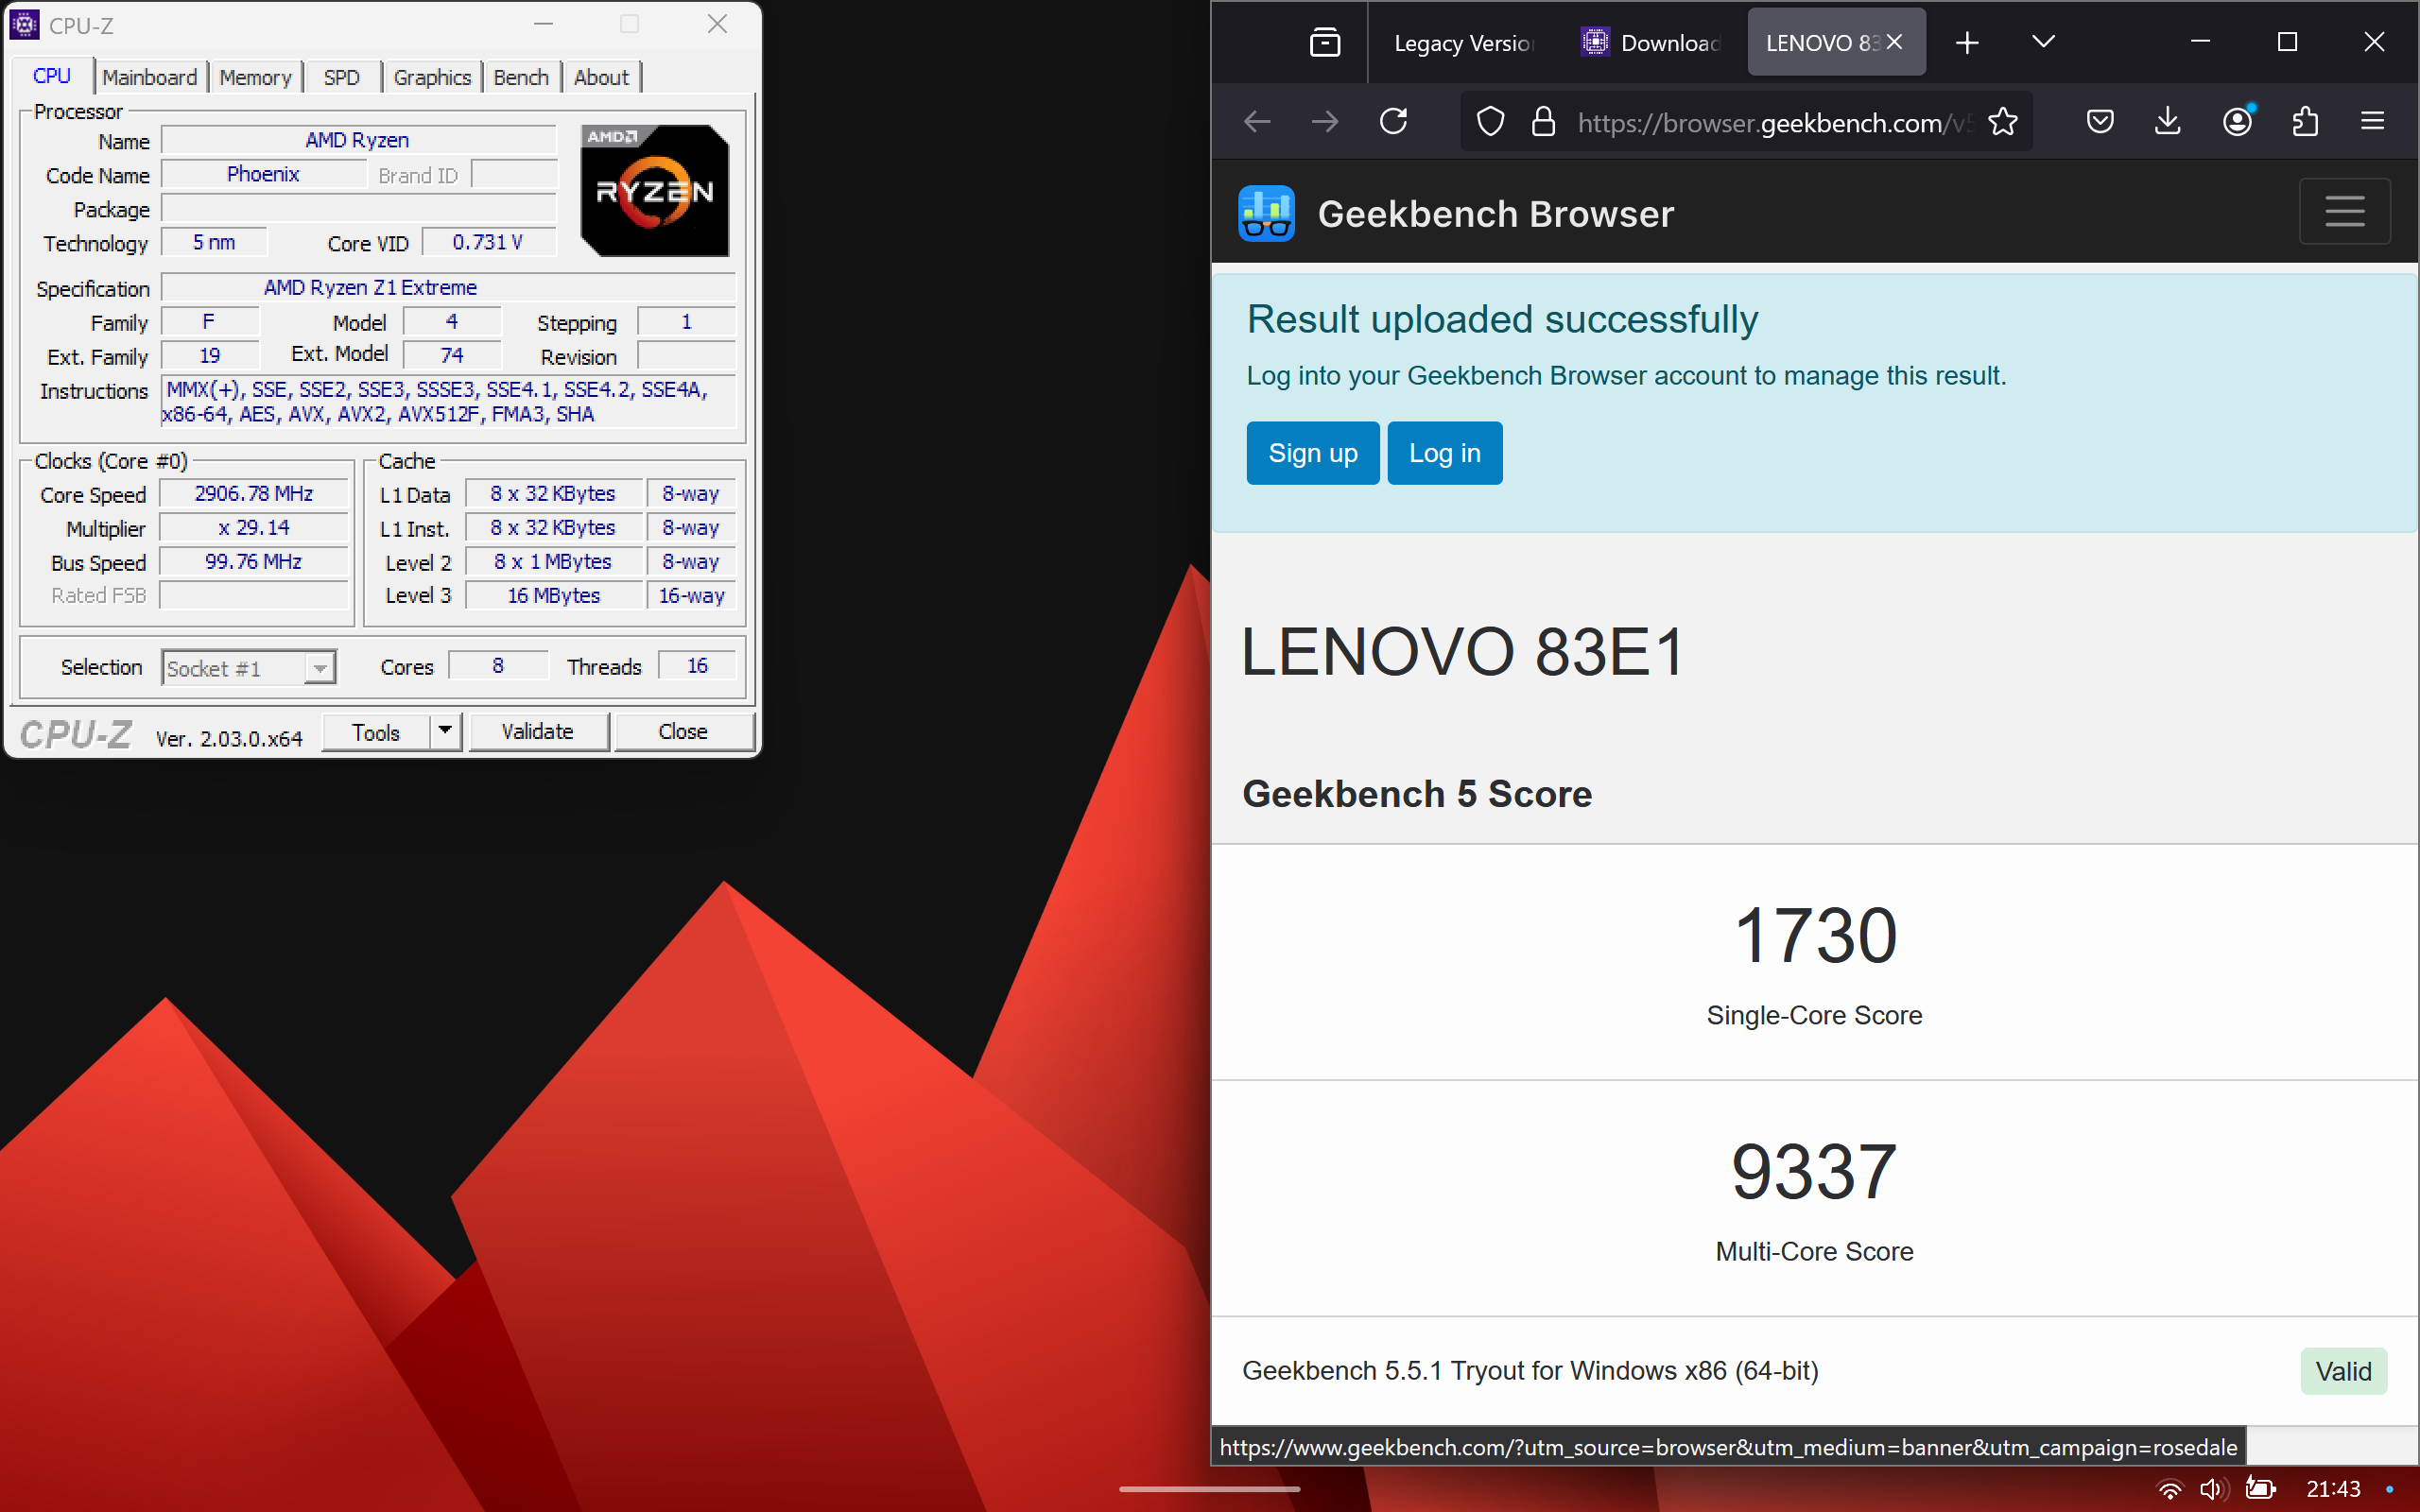Image resolution: width=2420 pixels, height=1512 pixels.
Task: Click the single-core score 1730
Action: pos(1814,935)
